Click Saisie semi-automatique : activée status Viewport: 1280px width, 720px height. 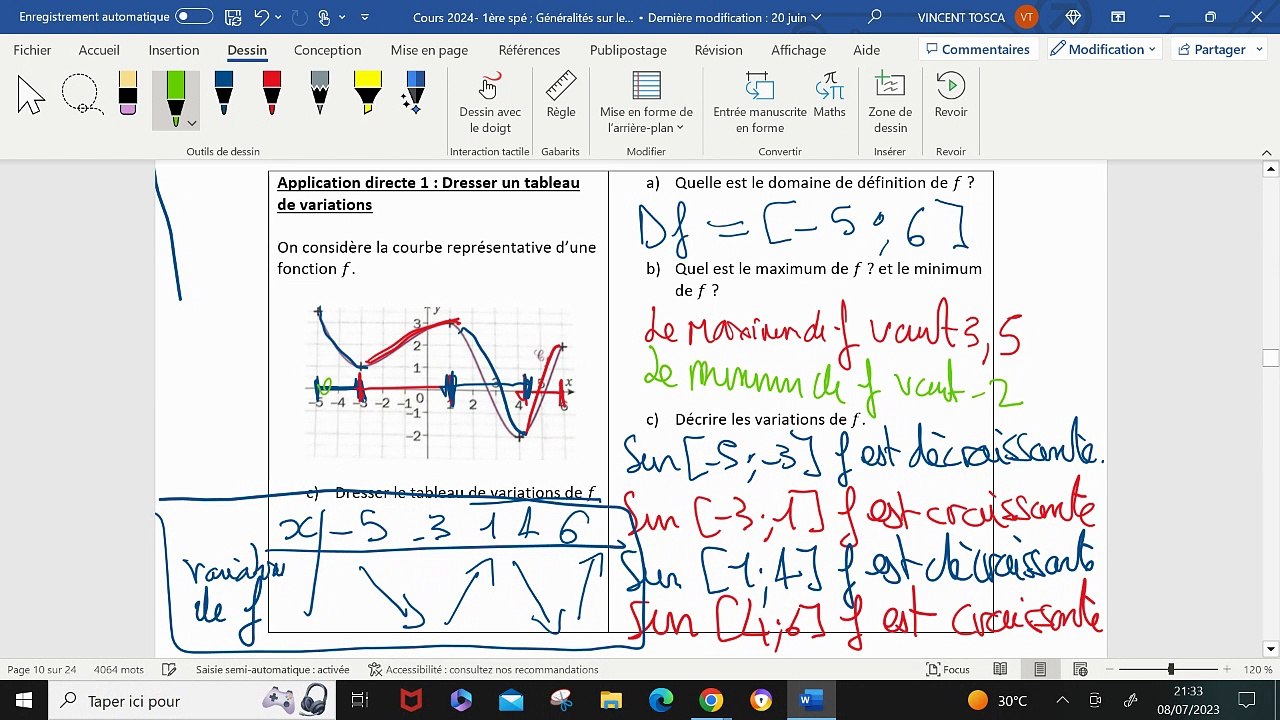click(273, 670)
